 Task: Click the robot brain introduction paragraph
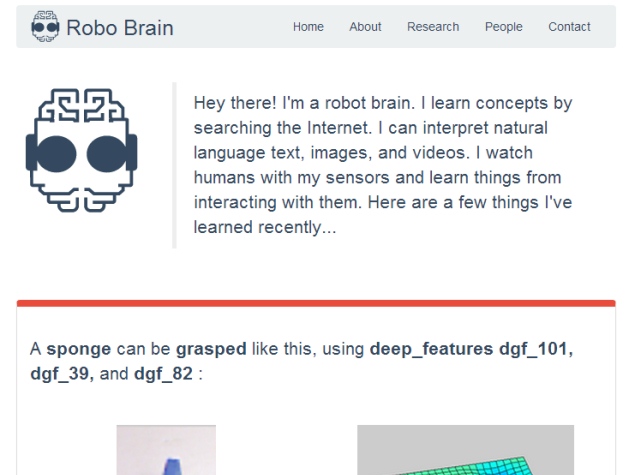point(383,165)
